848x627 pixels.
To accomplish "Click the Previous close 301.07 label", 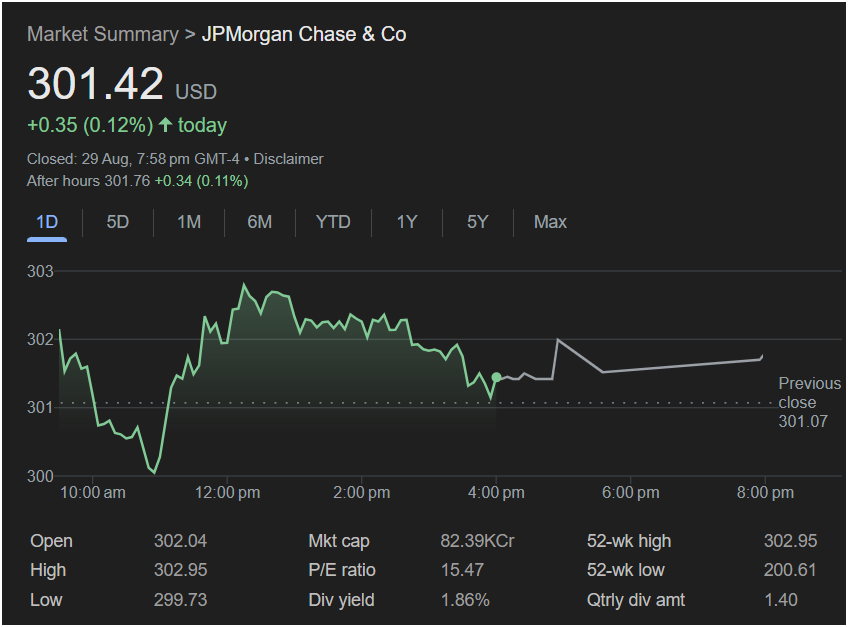I will click(x=810, y=402).
